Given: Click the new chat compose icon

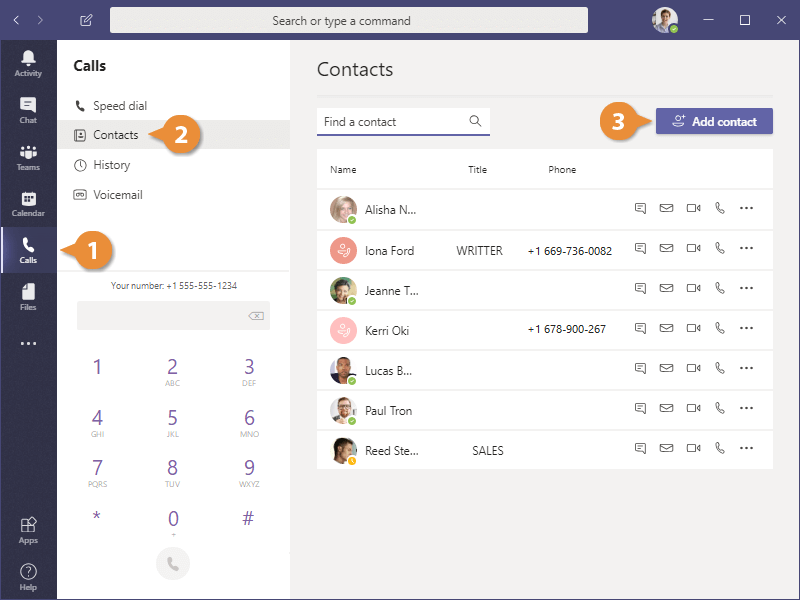Looking at the screenshot, I should [87, 20].
